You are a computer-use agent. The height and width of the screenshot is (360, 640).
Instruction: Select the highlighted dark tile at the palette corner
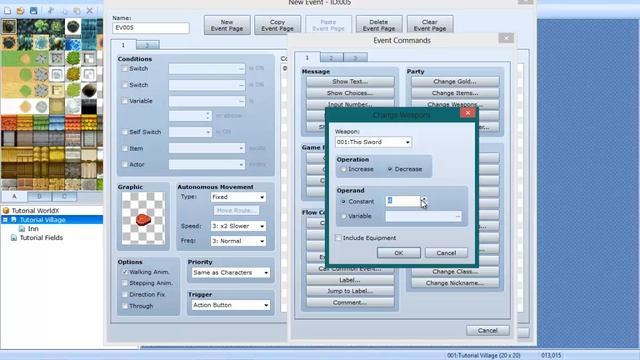pos(9,27)
